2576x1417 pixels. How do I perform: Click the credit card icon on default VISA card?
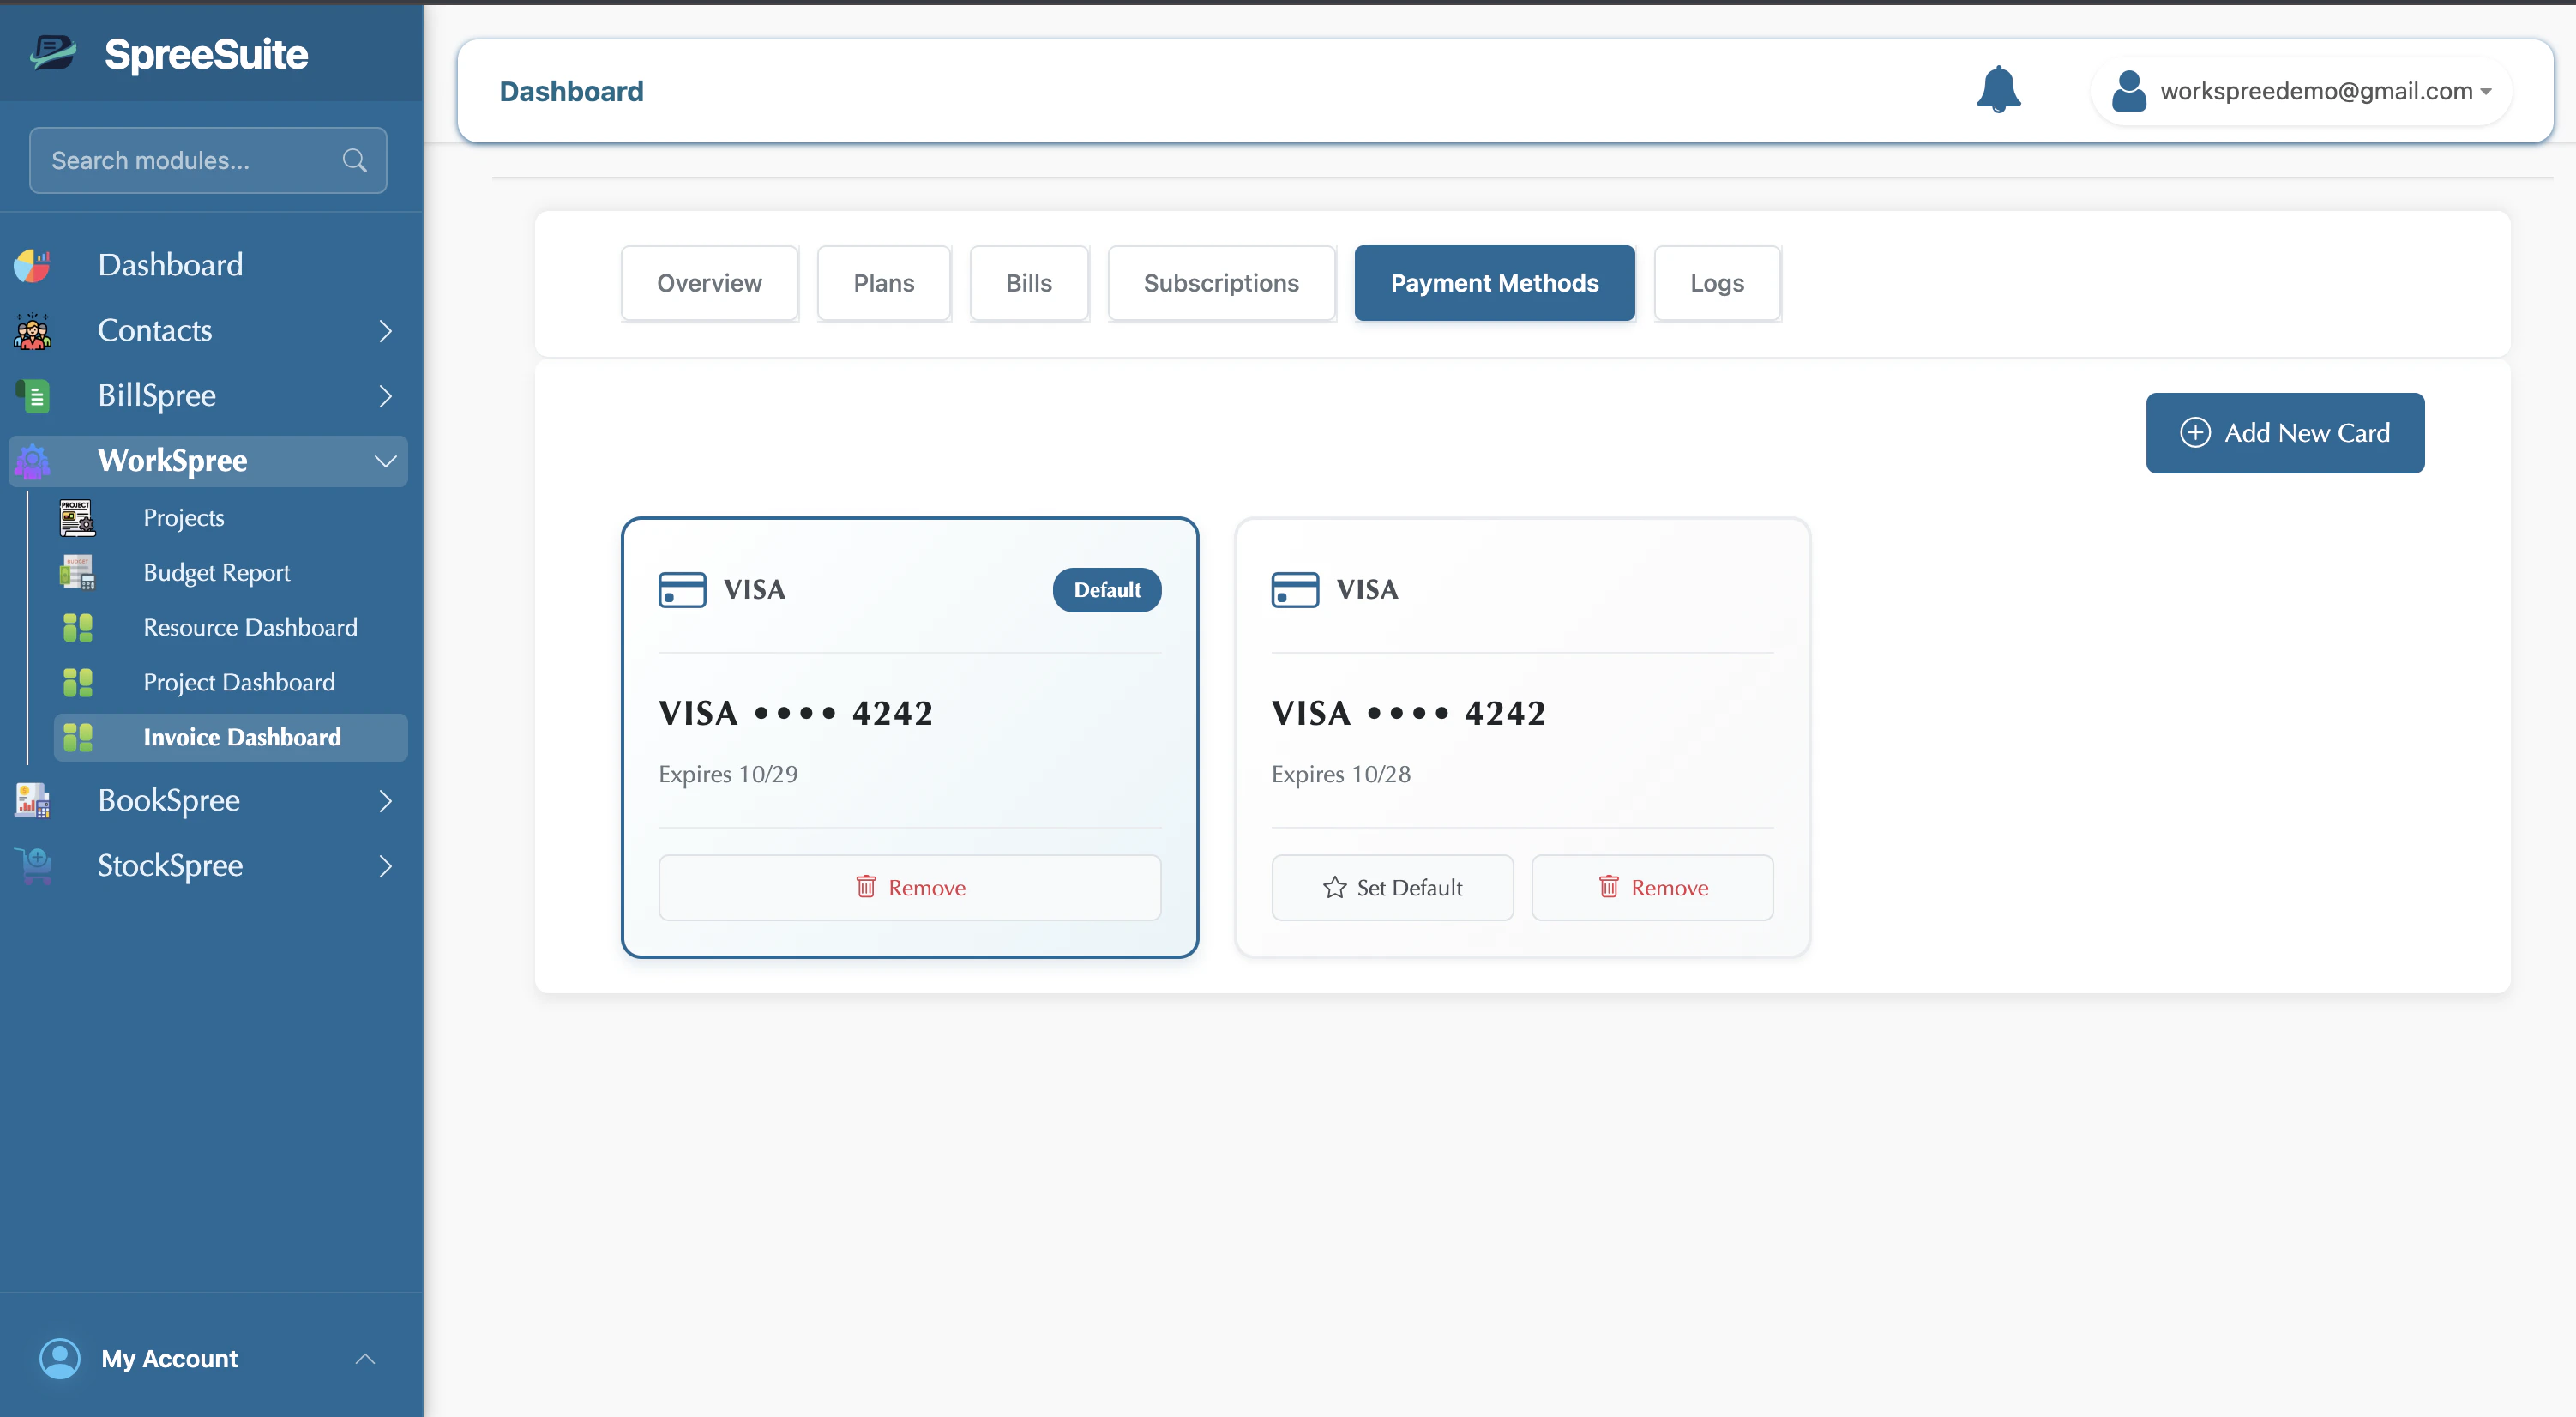682,590
